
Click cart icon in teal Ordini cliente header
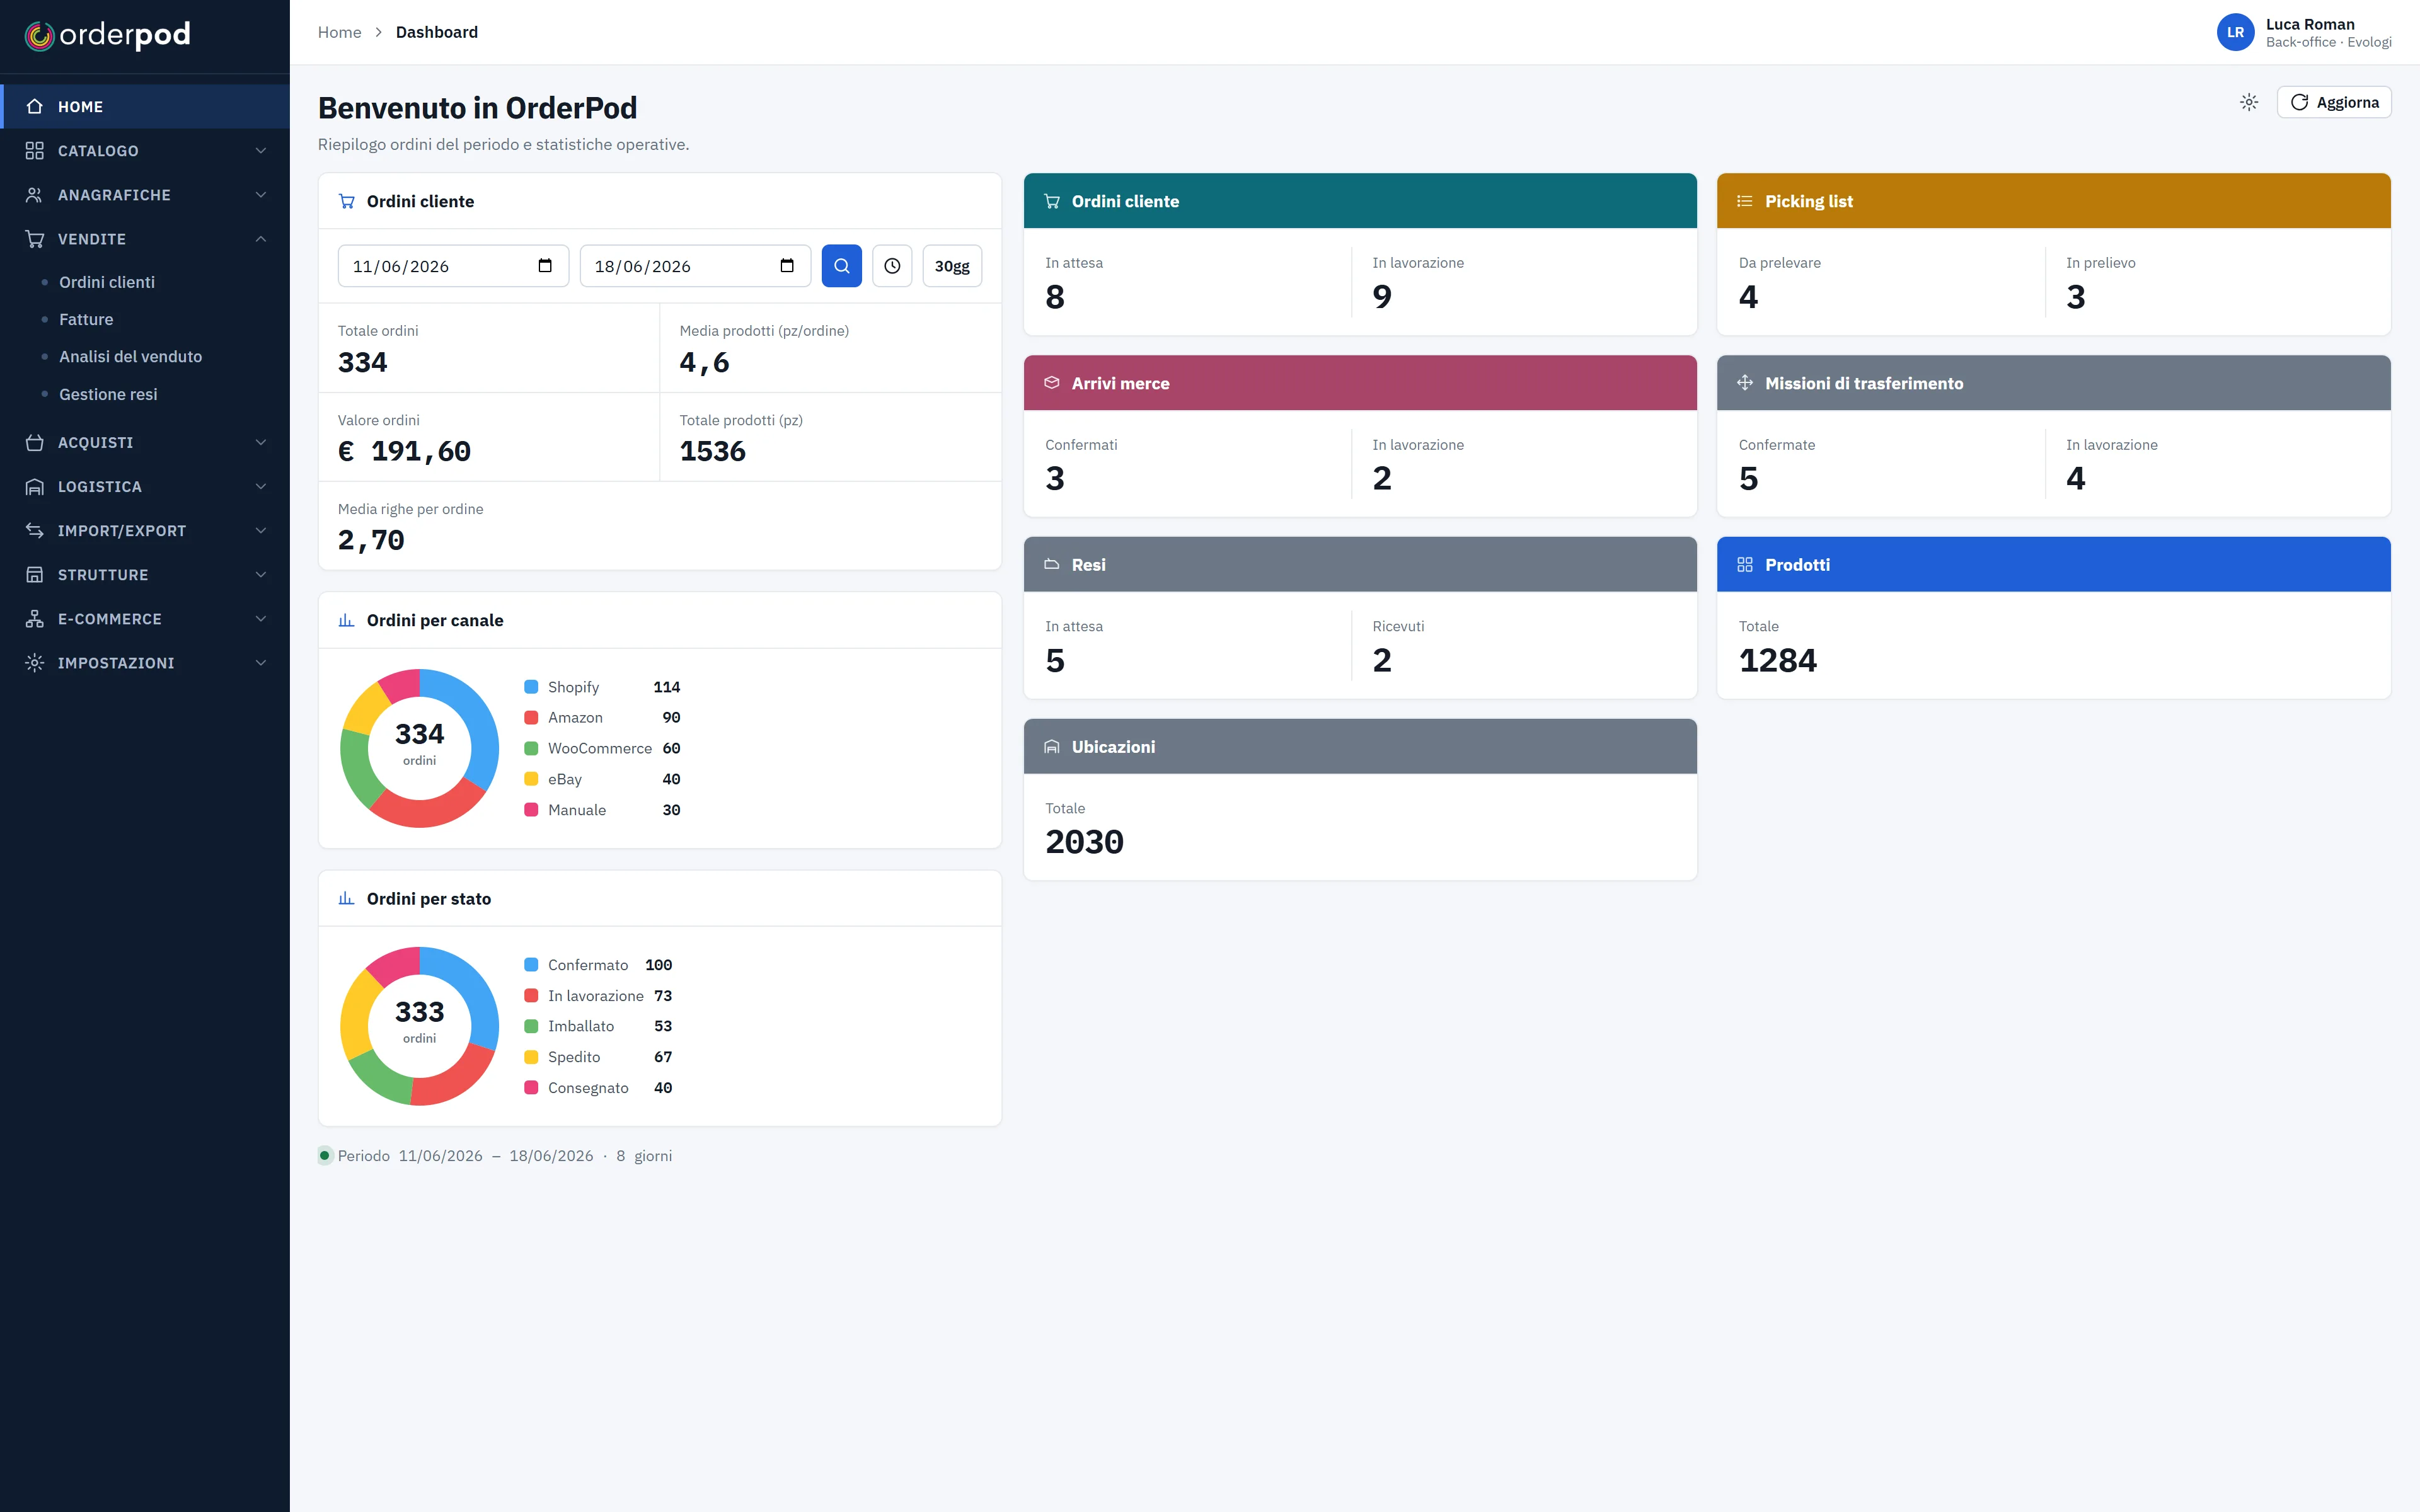tap(1052, 201)
